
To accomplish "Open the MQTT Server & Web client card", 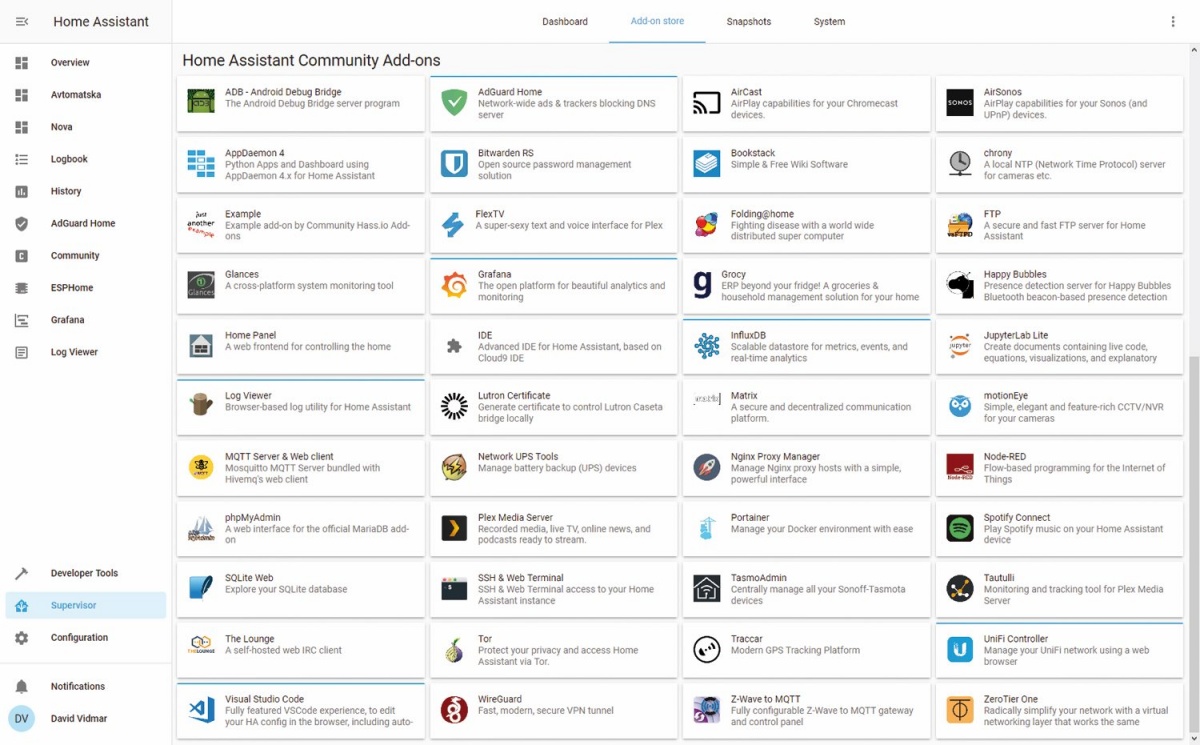I will tap(300, 467).
